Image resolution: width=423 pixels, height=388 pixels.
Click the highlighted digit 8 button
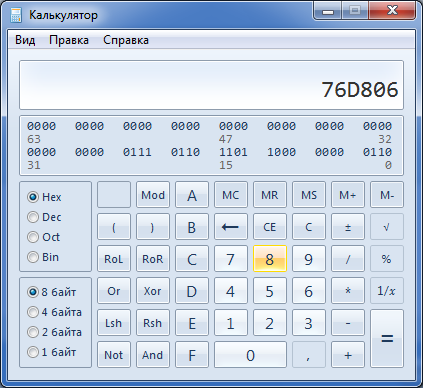(270, 259)
